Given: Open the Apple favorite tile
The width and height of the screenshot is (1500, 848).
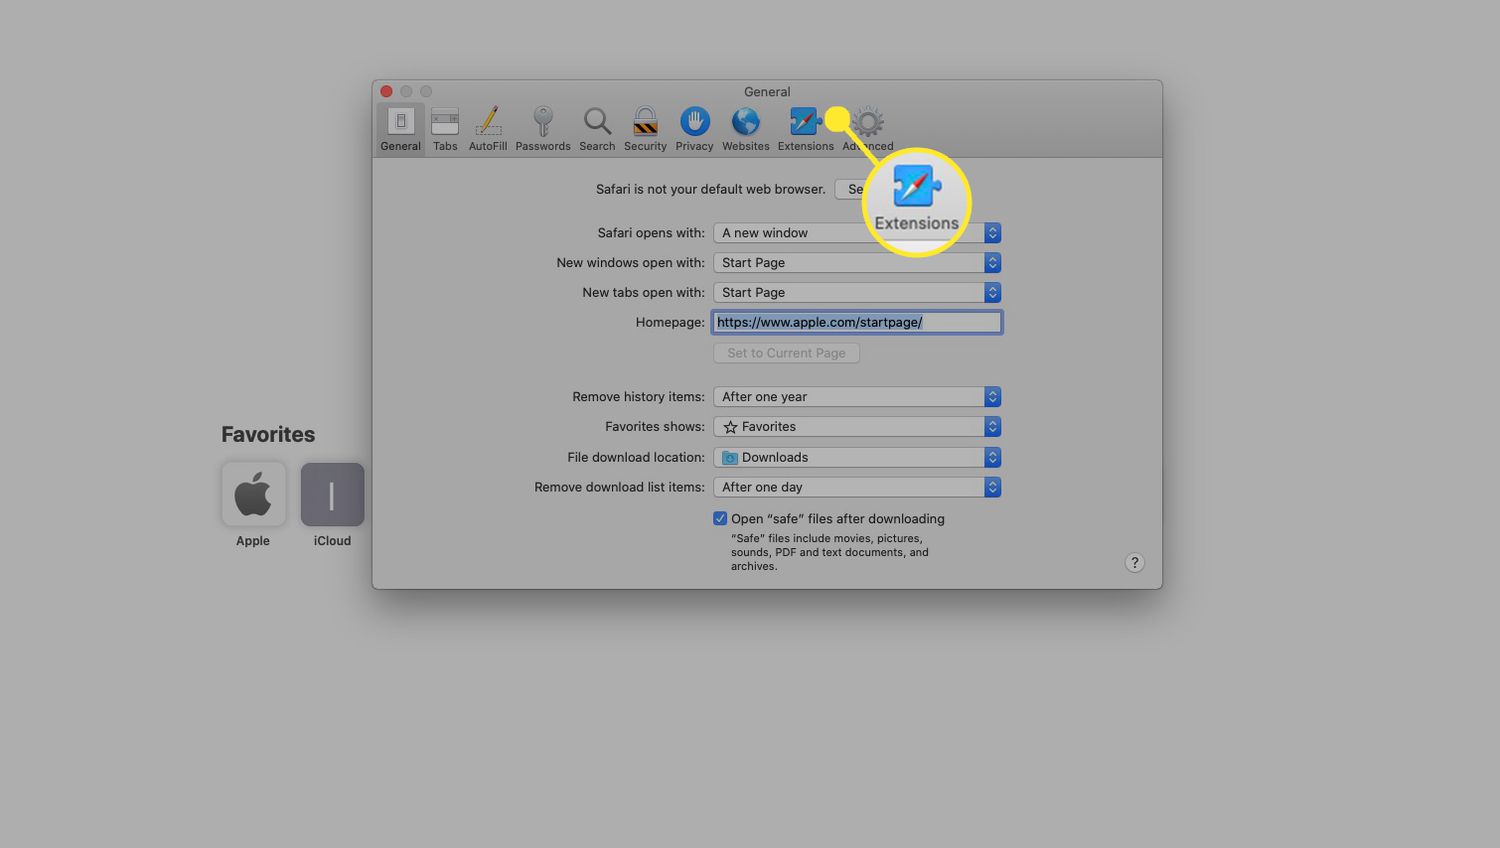Looking at the screenshot, I should coord(253,494).
